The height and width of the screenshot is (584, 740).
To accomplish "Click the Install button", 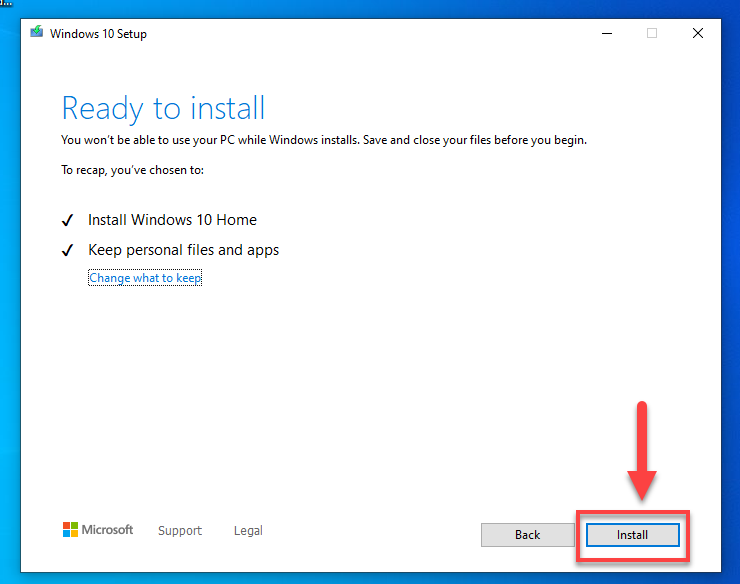I will [x=632, y=535].
